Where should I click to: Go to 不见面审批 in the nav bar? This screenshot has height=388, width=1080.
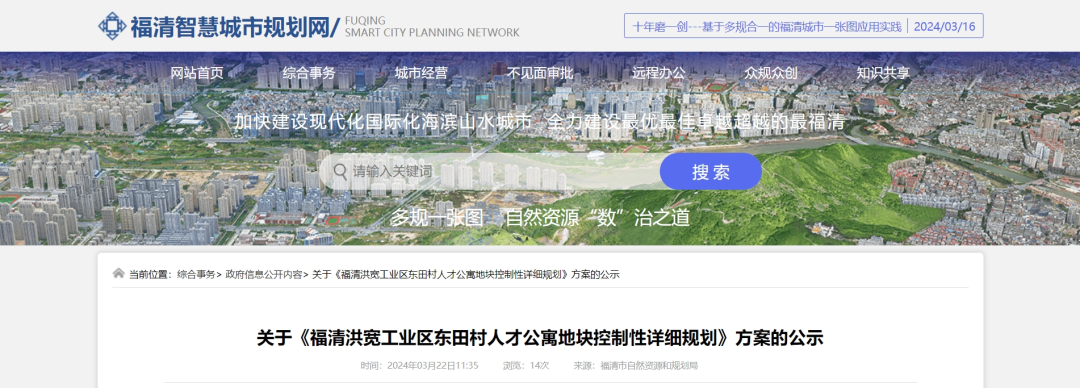point(540,73)
